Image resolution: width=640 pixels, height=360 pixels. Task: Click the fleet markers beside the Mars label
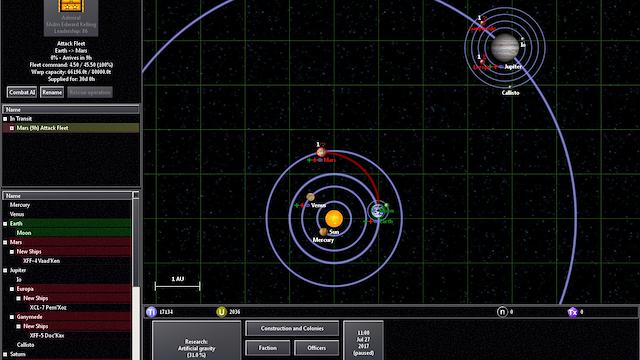click(x=315, y=160)
